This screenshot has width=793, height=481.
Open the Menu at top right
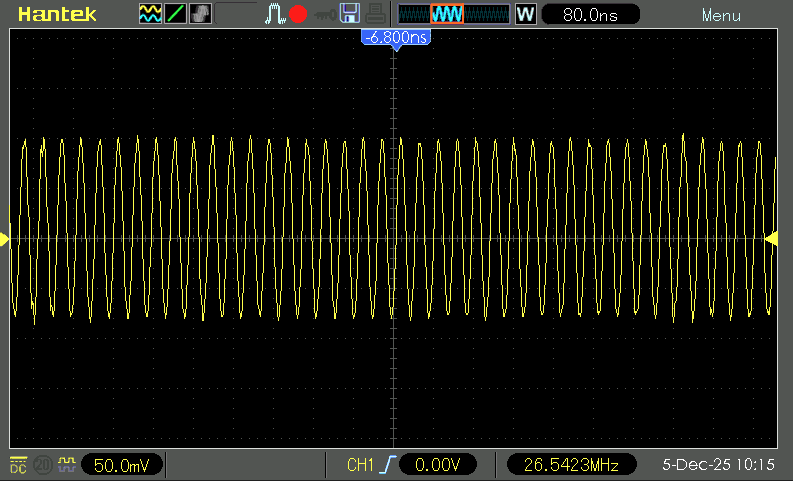pyautogui.click(x=721, y=15)
